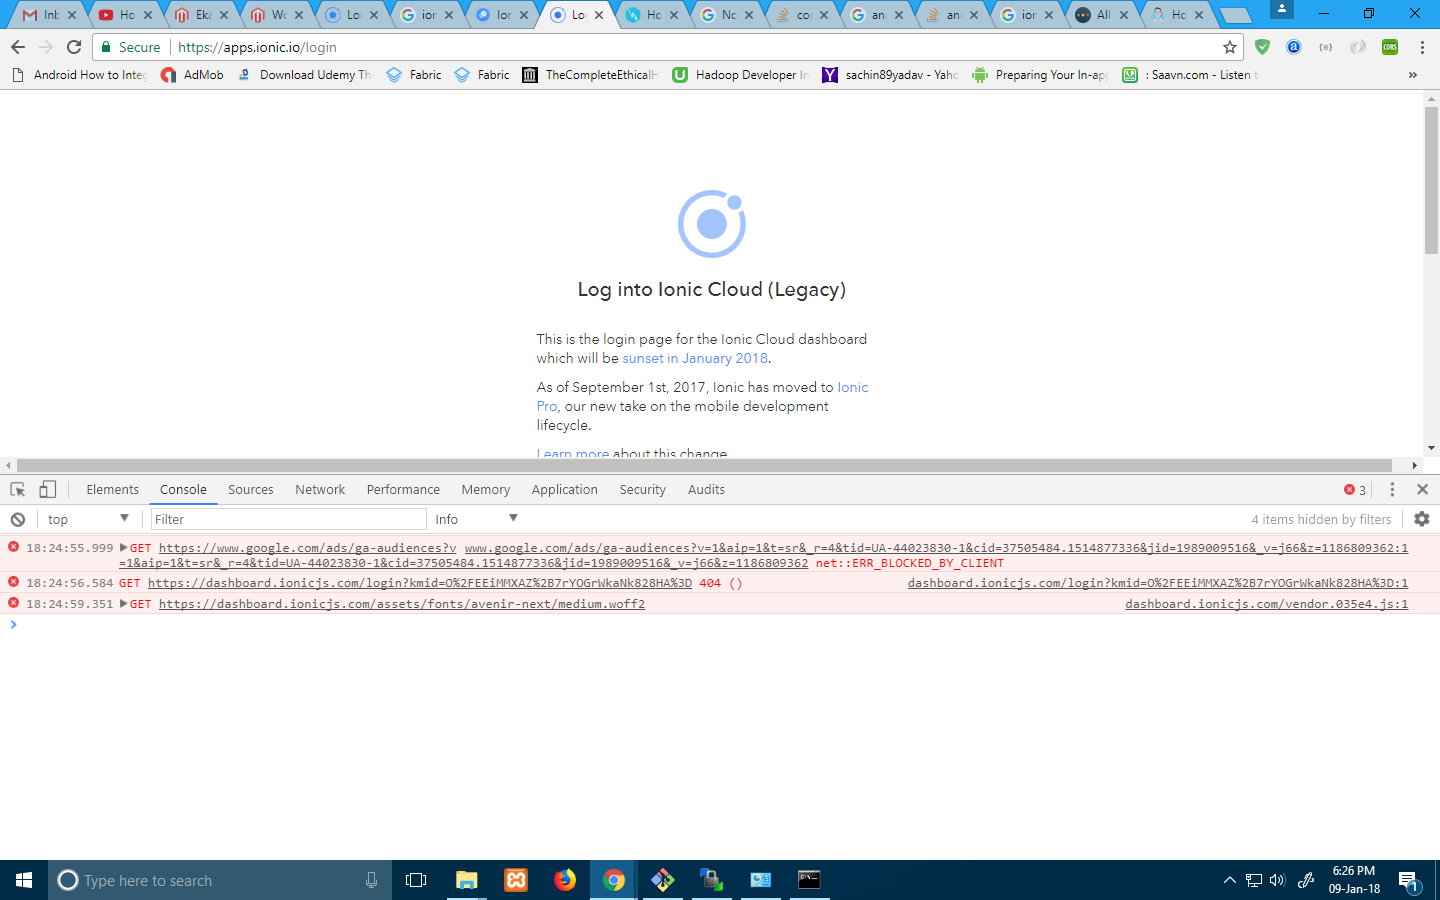Click the red error count badge

click(x=1355, y=490)
